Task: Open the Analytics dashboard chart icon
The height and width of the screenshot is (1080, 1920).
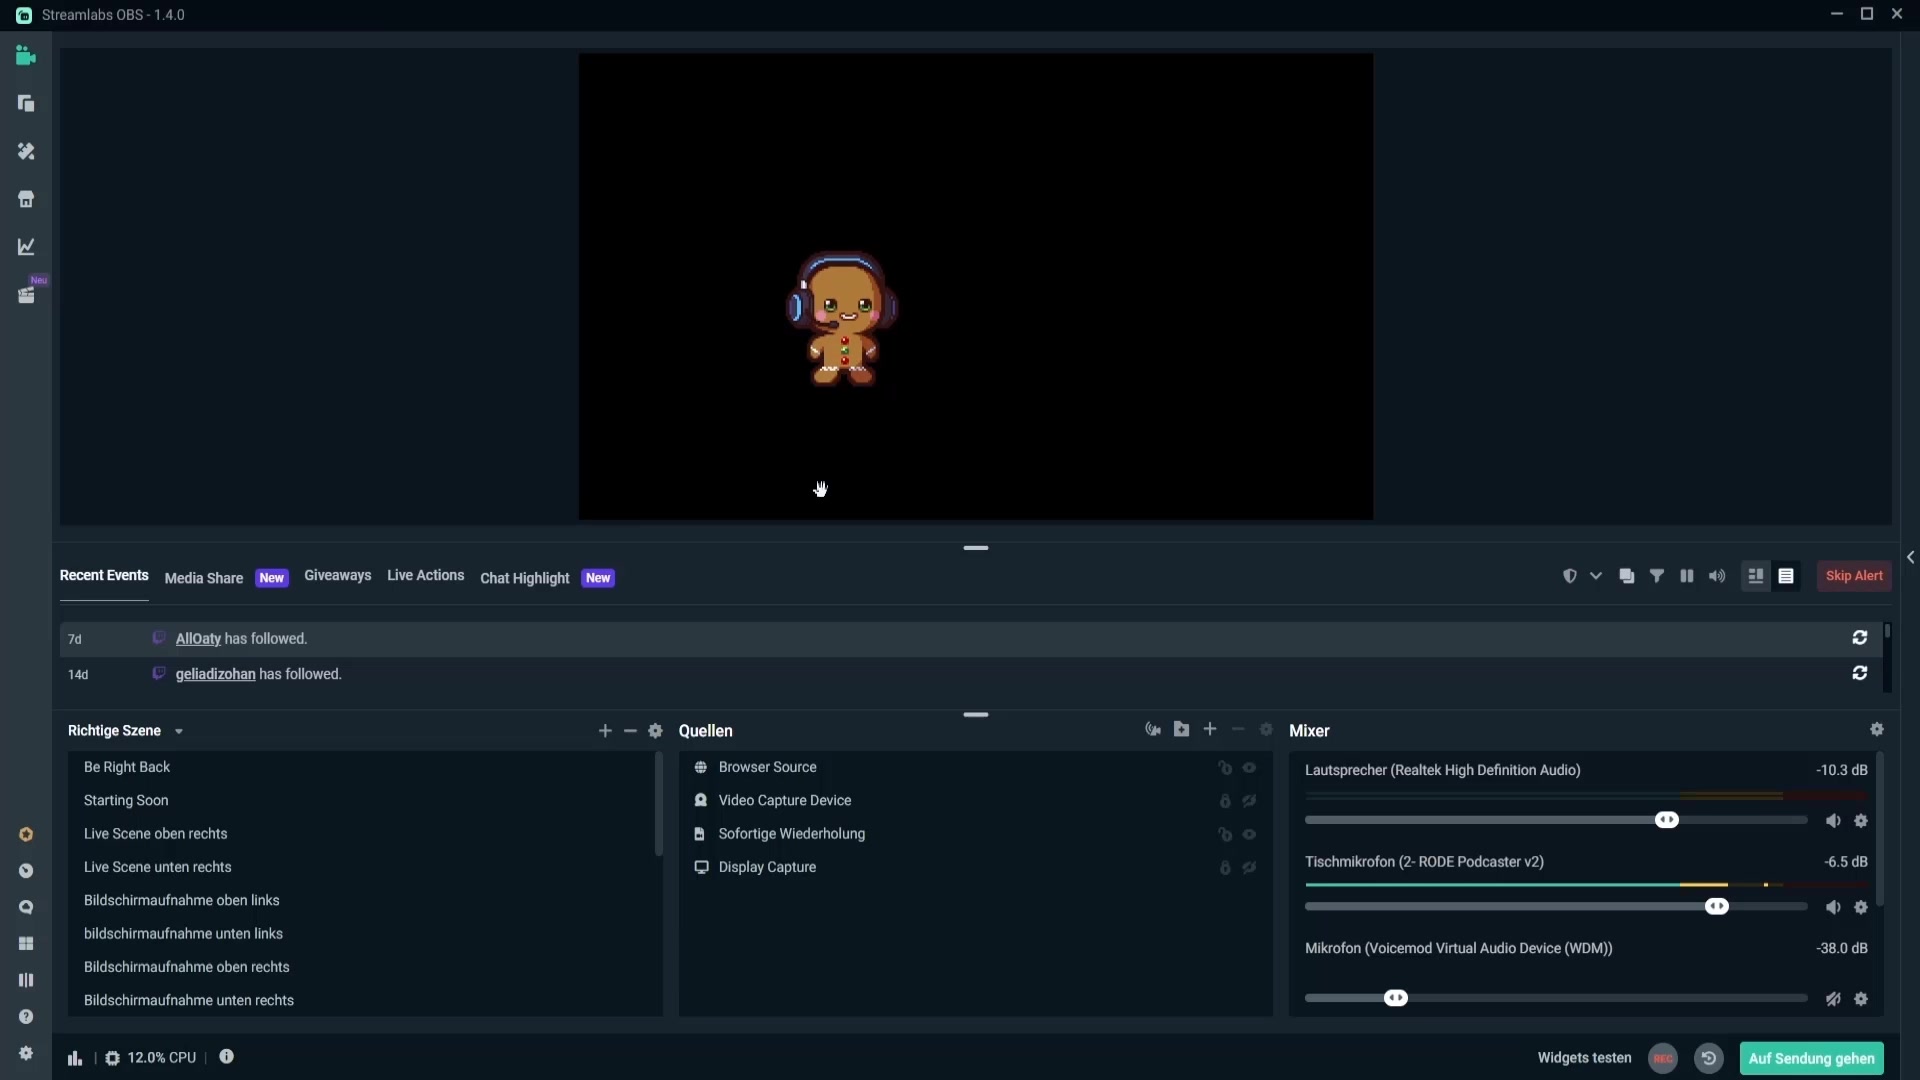Action: point(26,247)
